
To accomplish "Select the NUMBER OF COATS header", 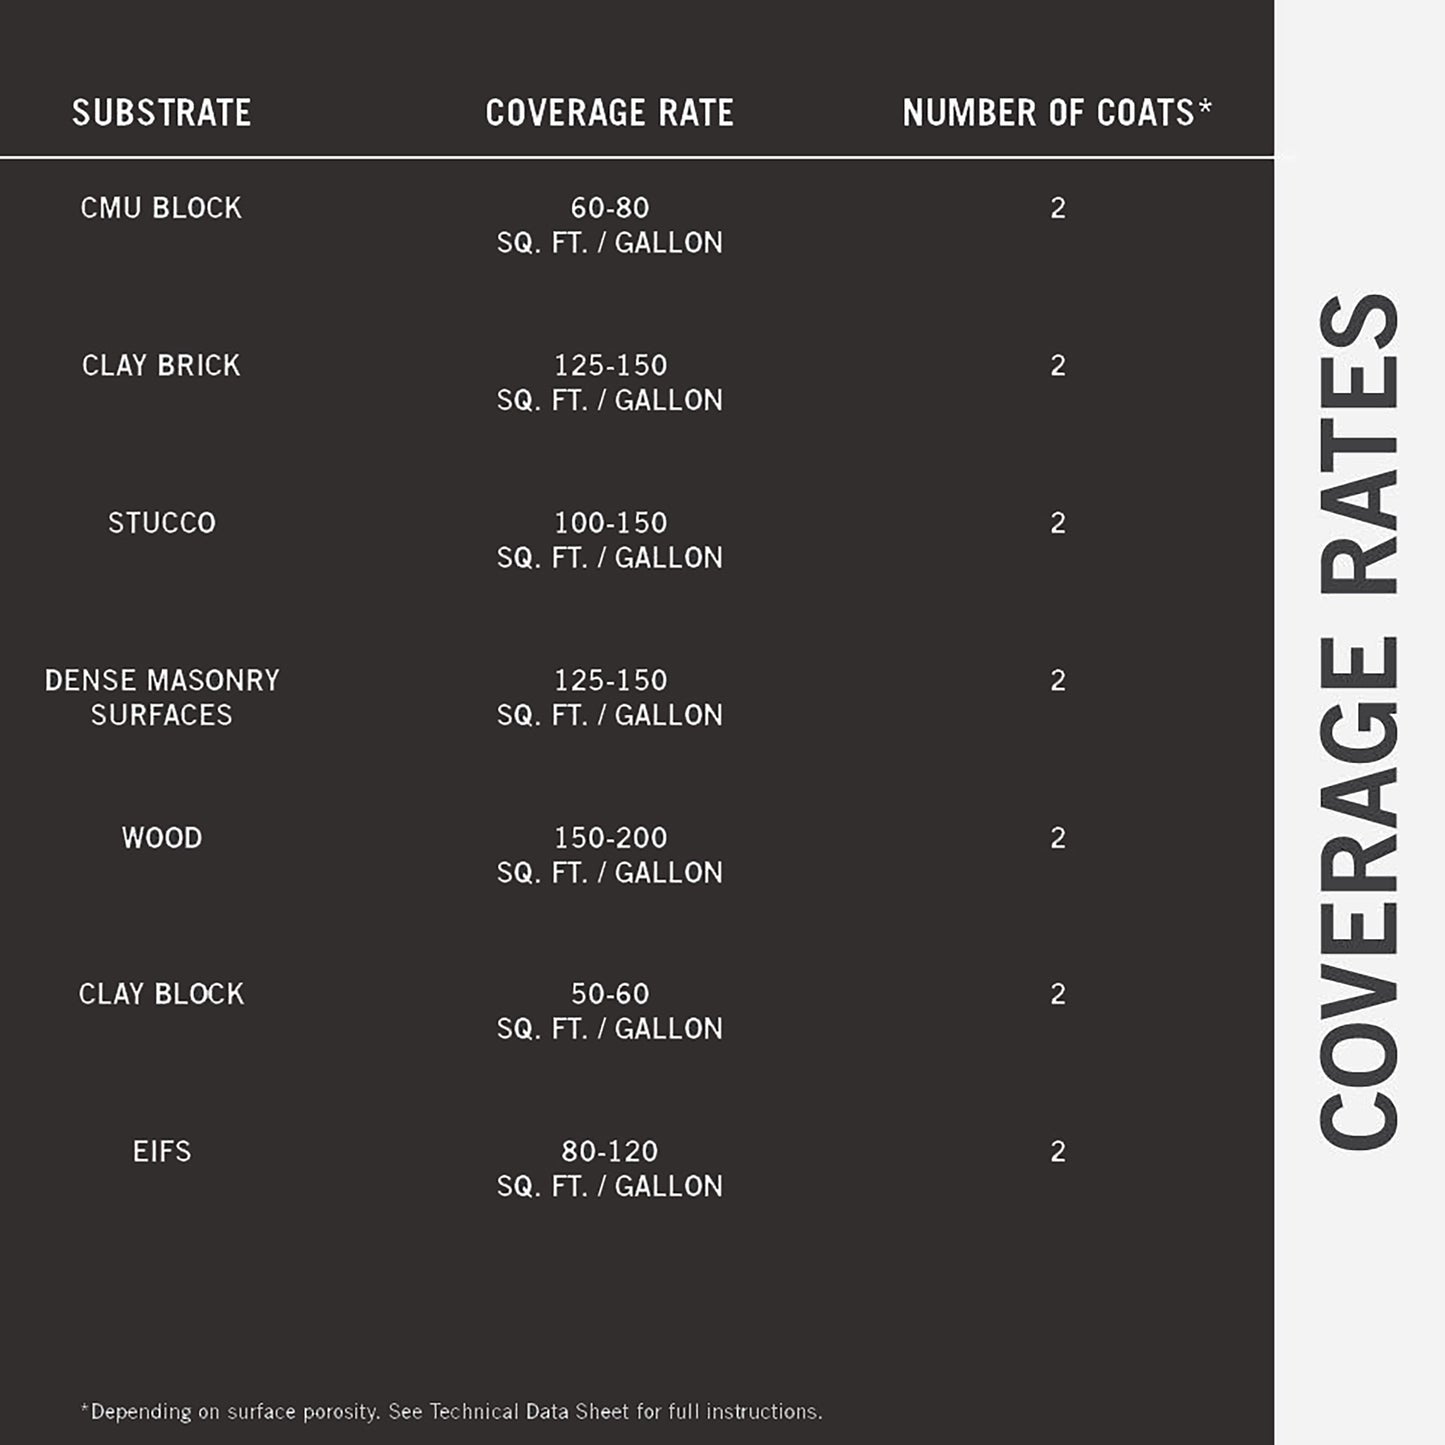I will point(1056,113).
